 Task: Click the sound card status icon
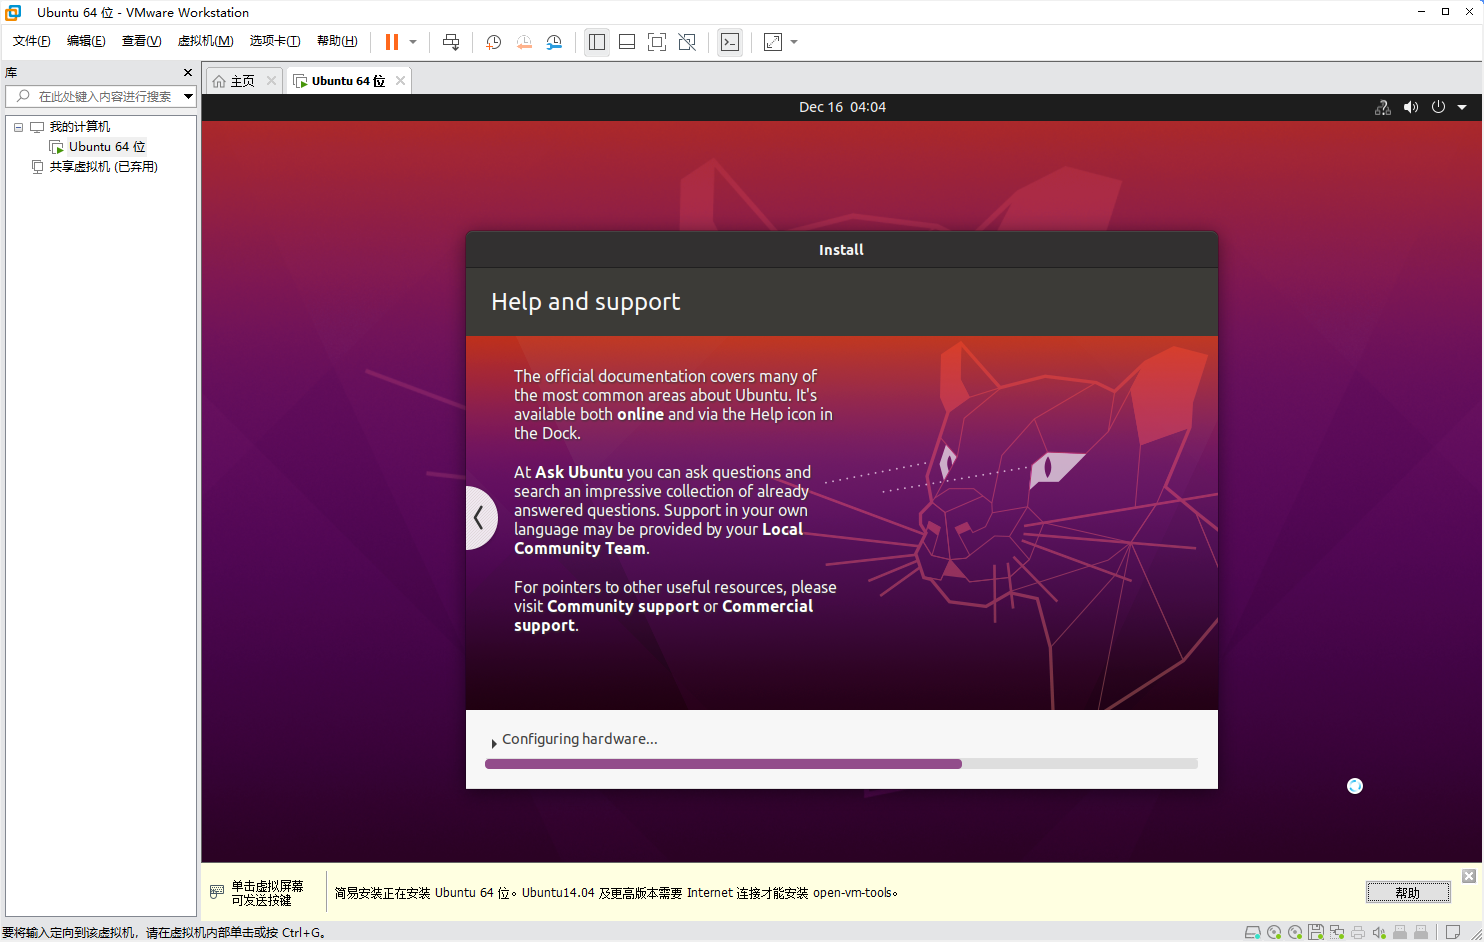point(1379,932)
